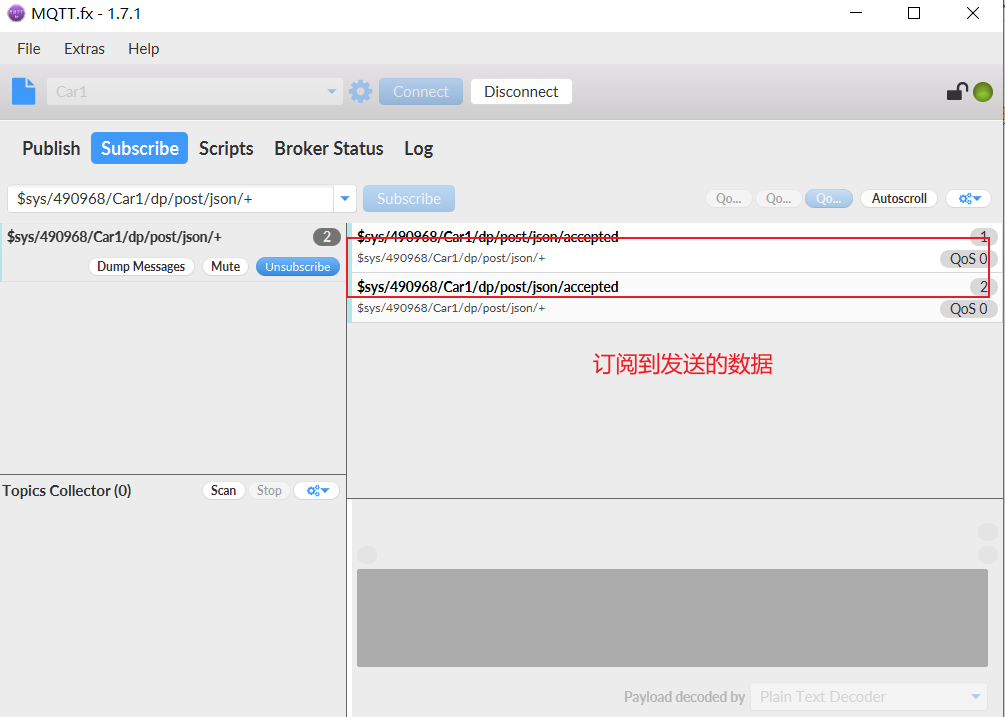Open the File menu
The width and height of the screenshot is (1005, 717).
click(29, 49)
